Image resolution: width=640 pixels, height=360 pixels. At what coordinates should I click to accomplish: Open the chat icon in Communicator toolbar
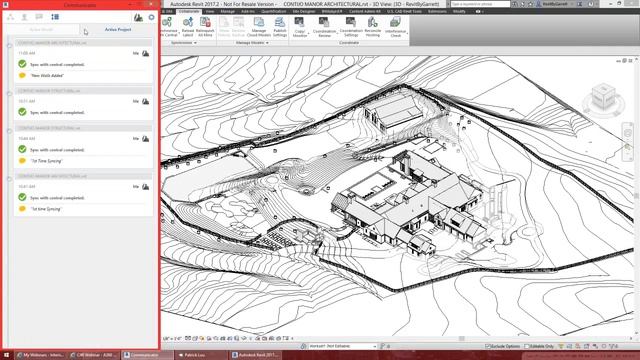tap(39, 17)
